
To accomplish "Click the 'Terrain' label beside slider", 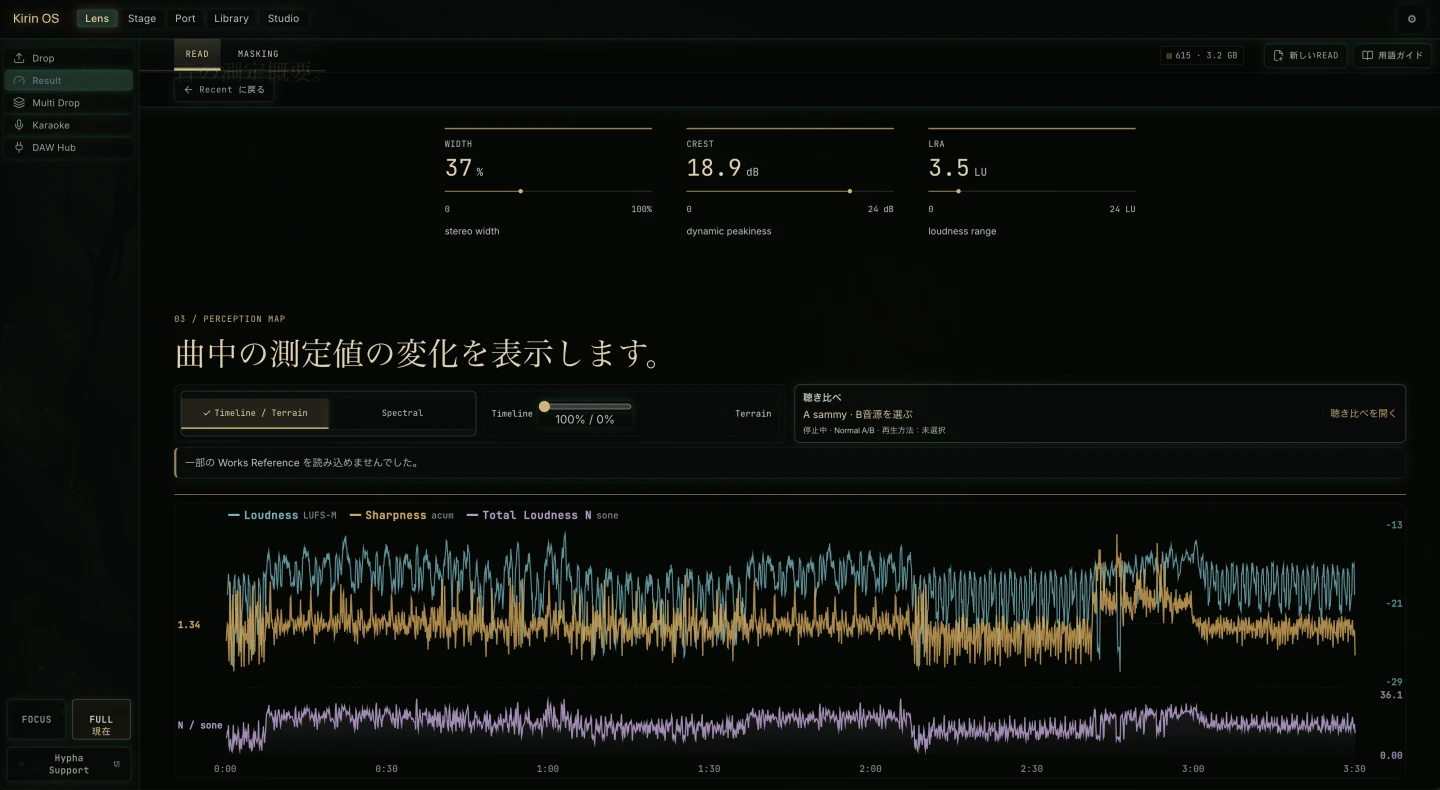I will tap(753, 413).
